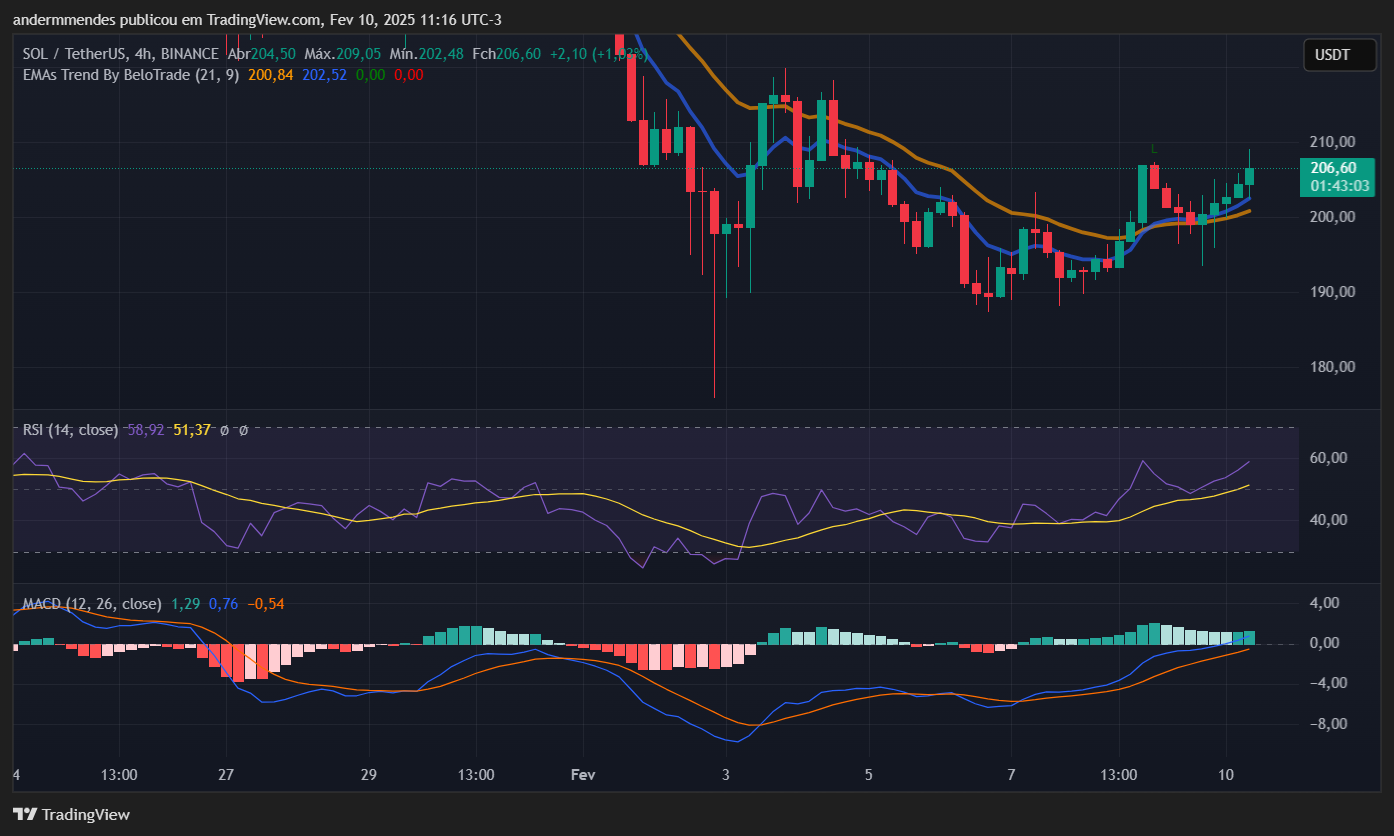Click the close value Fch 206,60 in header
This screenshot has width=1394, height=836.
507,54
